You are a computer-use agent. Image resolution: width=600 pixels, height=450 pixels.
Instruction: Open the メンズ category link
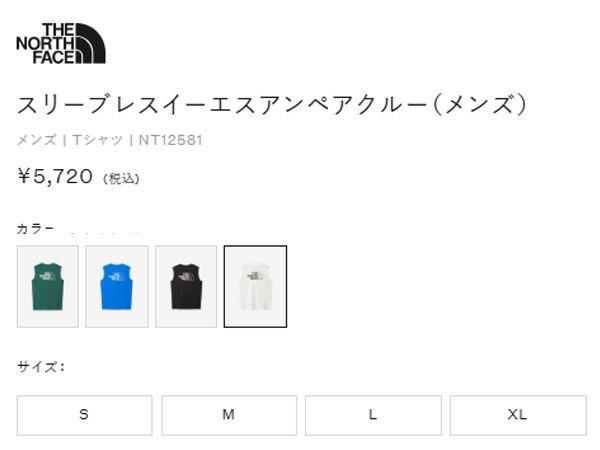pyautogui.click(x=37, y=140)
